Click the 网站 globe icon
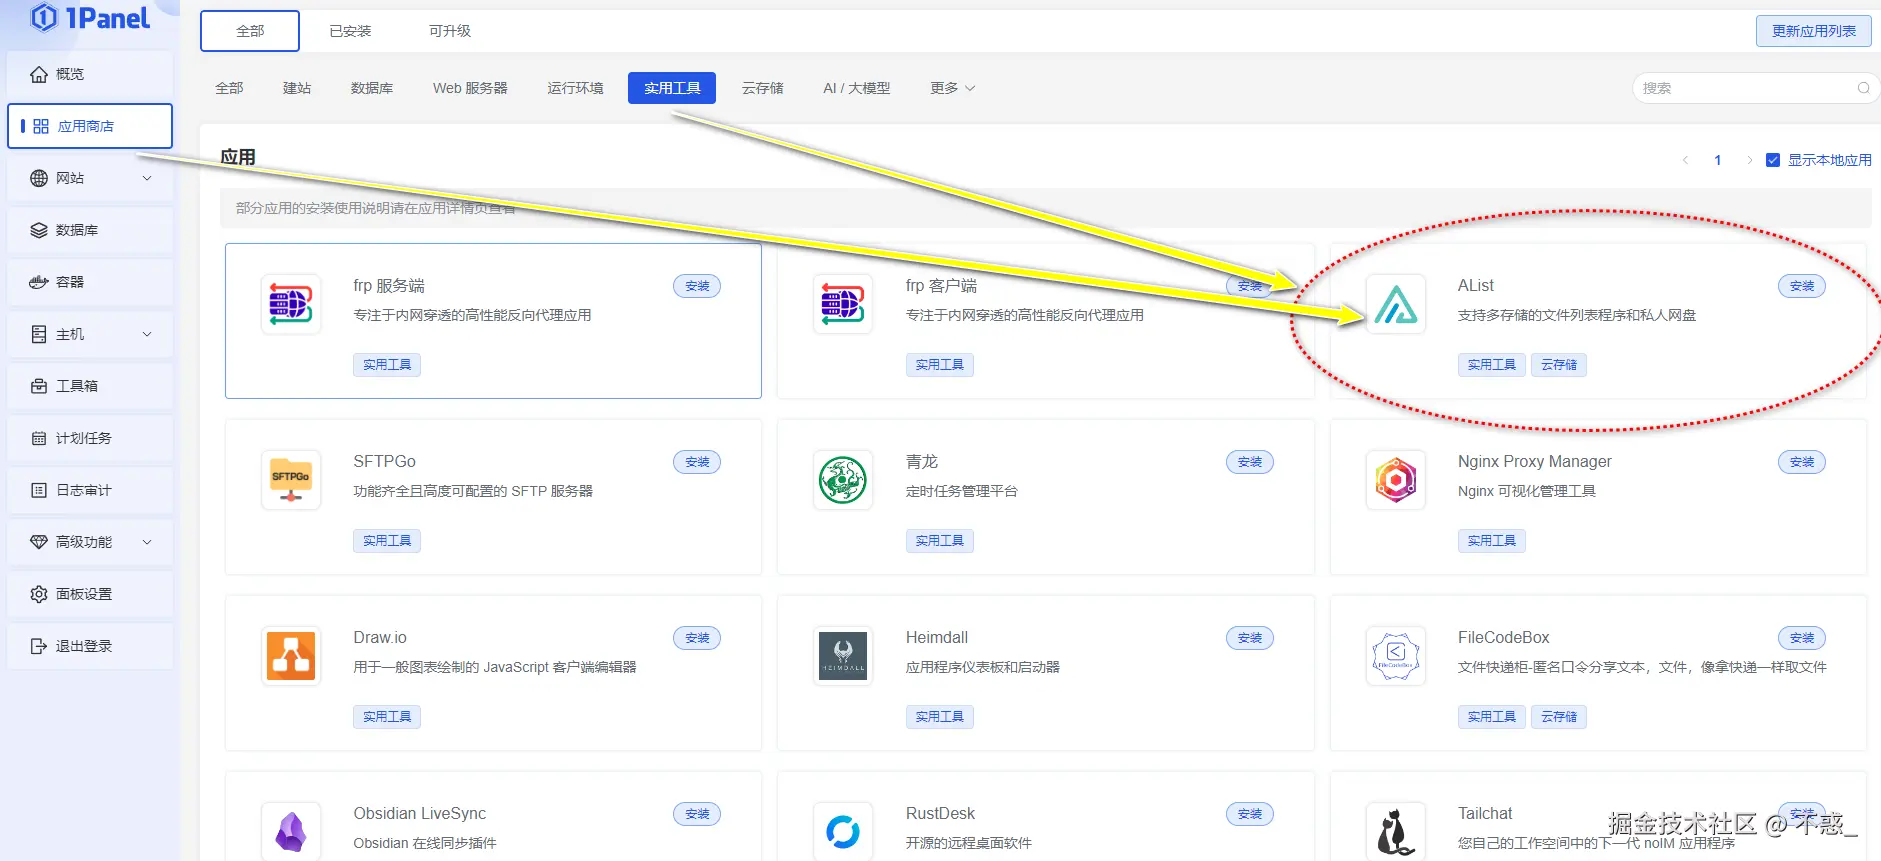The image size is (1881, 861). click(39, 178)
